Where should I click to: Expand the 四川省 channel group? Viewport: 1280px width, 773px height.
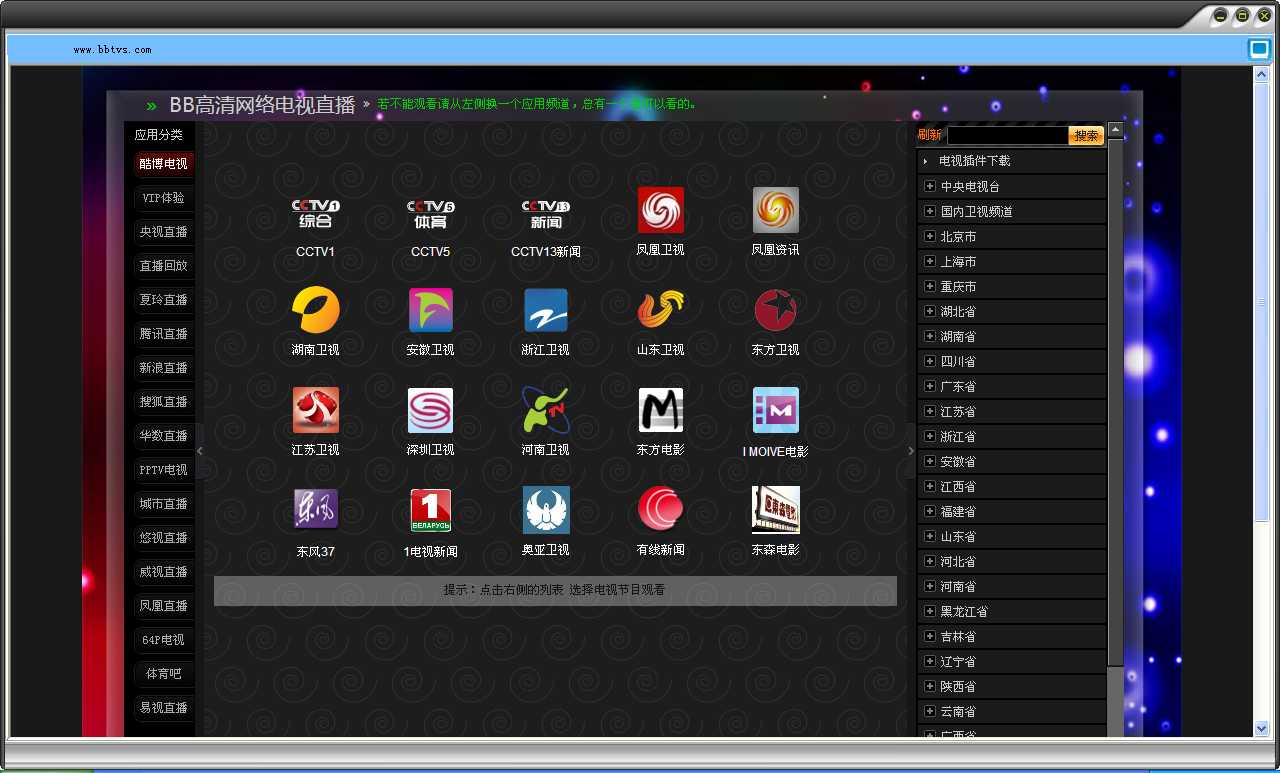click(x=1012, y=361)
